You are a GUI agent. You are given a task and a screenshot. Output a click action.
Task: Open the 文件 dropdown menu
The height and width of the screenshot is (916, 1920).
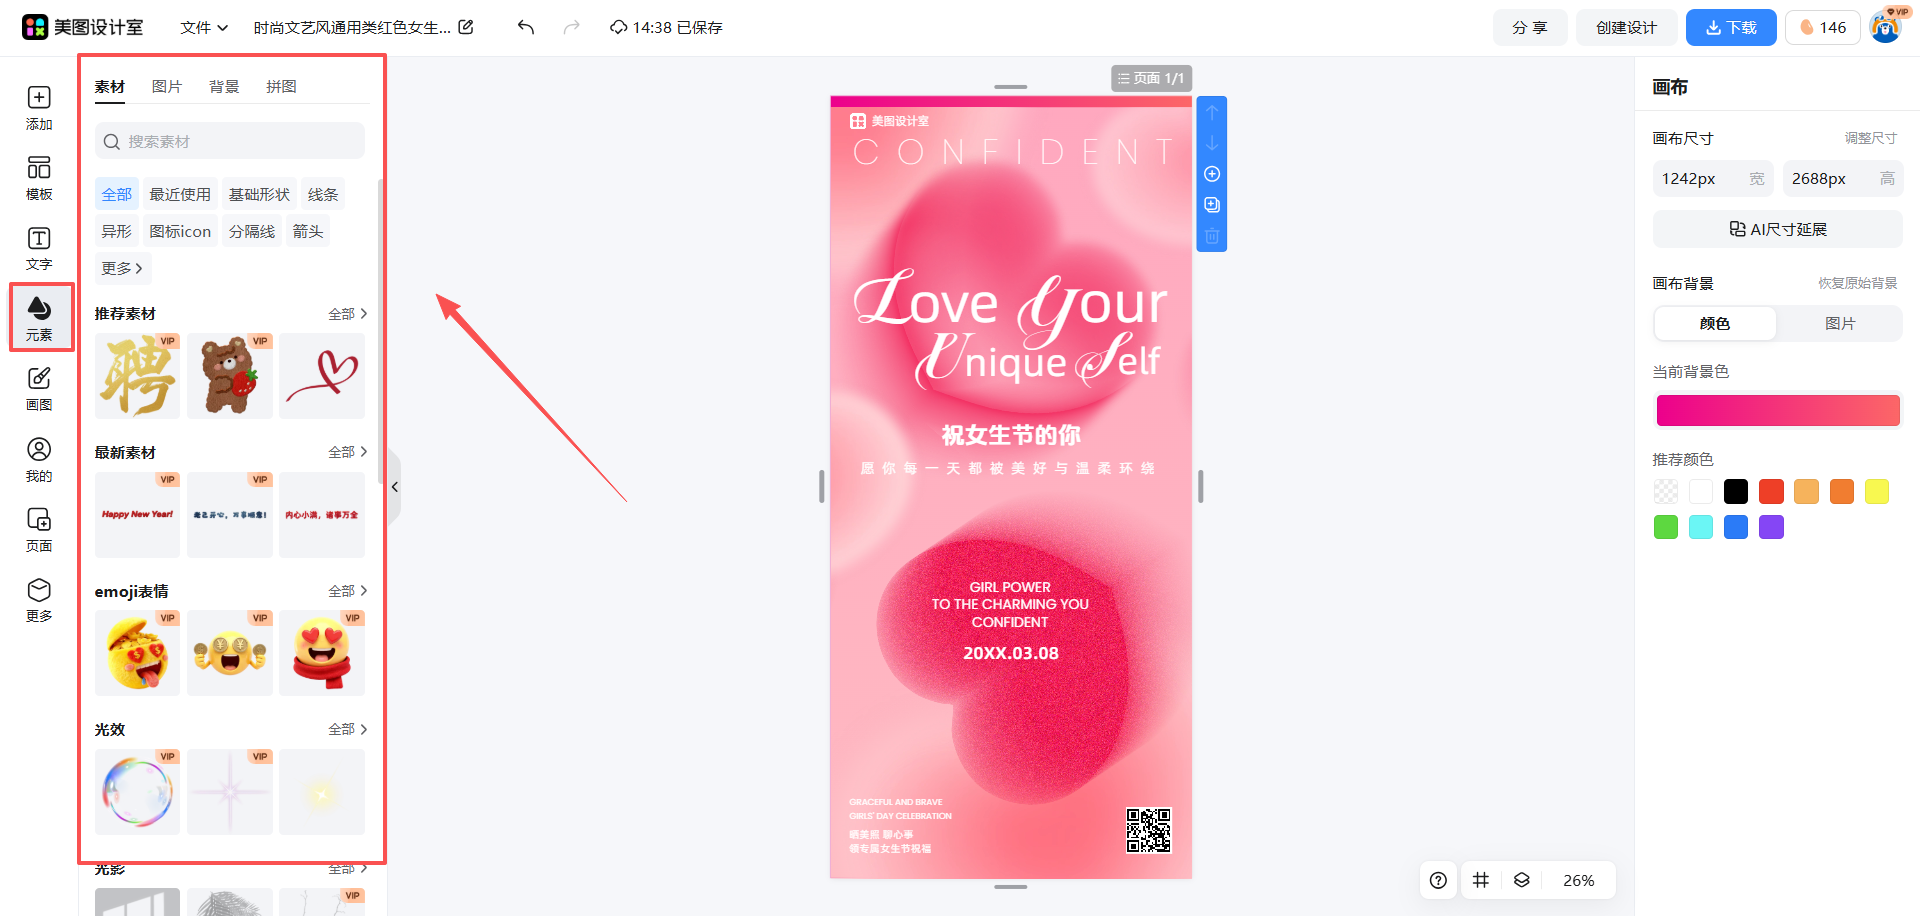click(204, 27)
